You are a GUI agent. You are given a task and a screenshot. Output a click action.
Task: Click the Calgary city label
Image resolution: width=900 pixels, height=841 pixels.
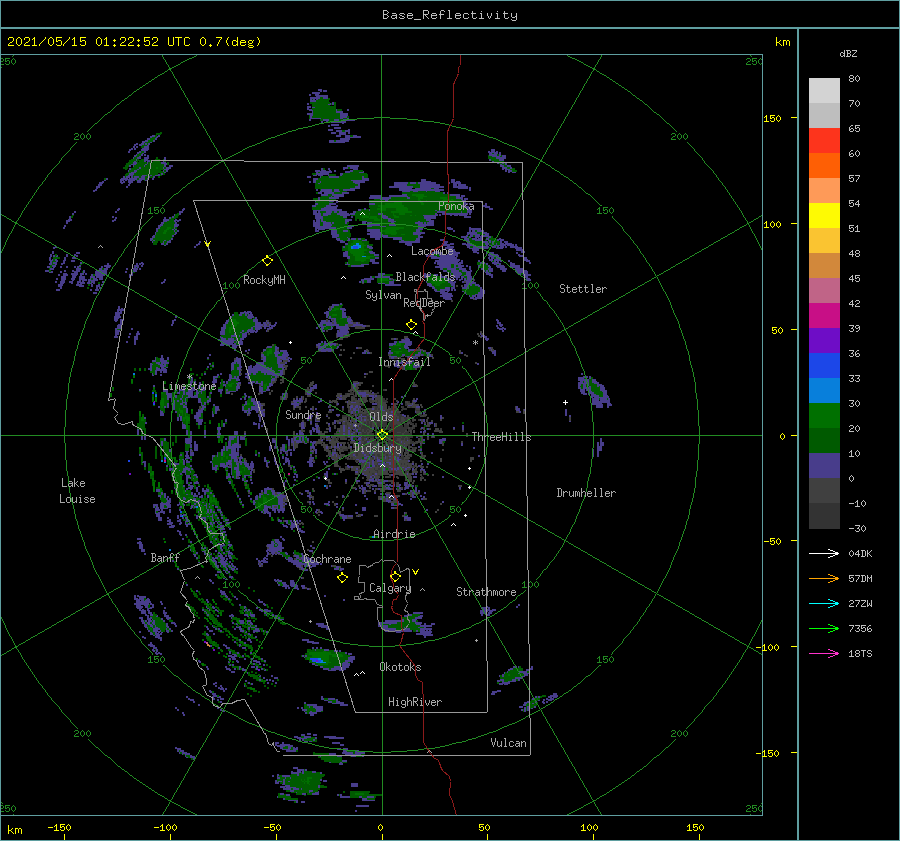click(x=390, y=588)
